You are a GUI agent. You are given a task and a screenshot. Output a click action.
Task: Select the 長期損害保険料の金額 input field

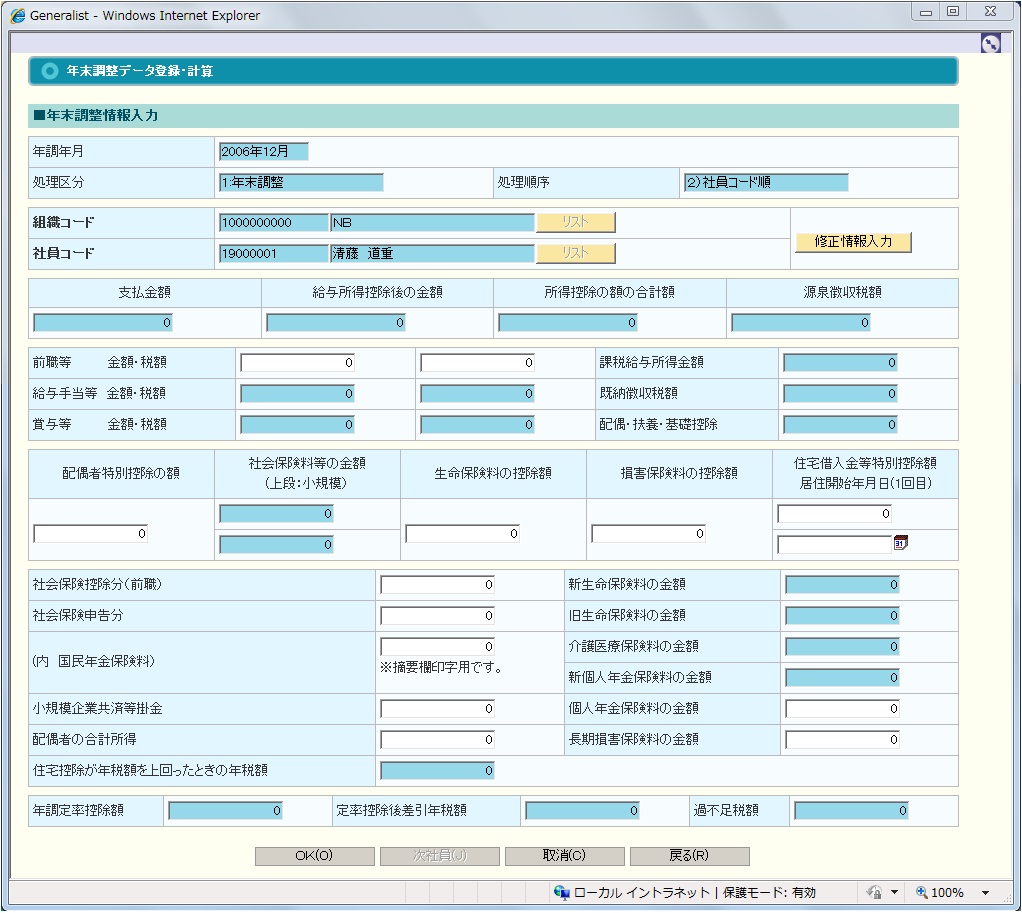842,740
